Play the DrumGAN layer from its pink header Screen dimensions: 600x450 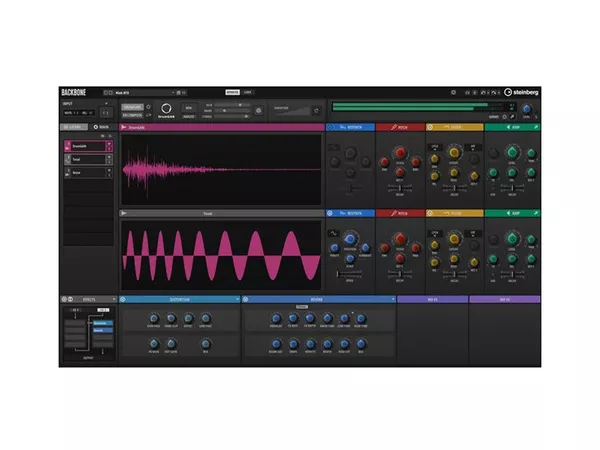(124, 127)
